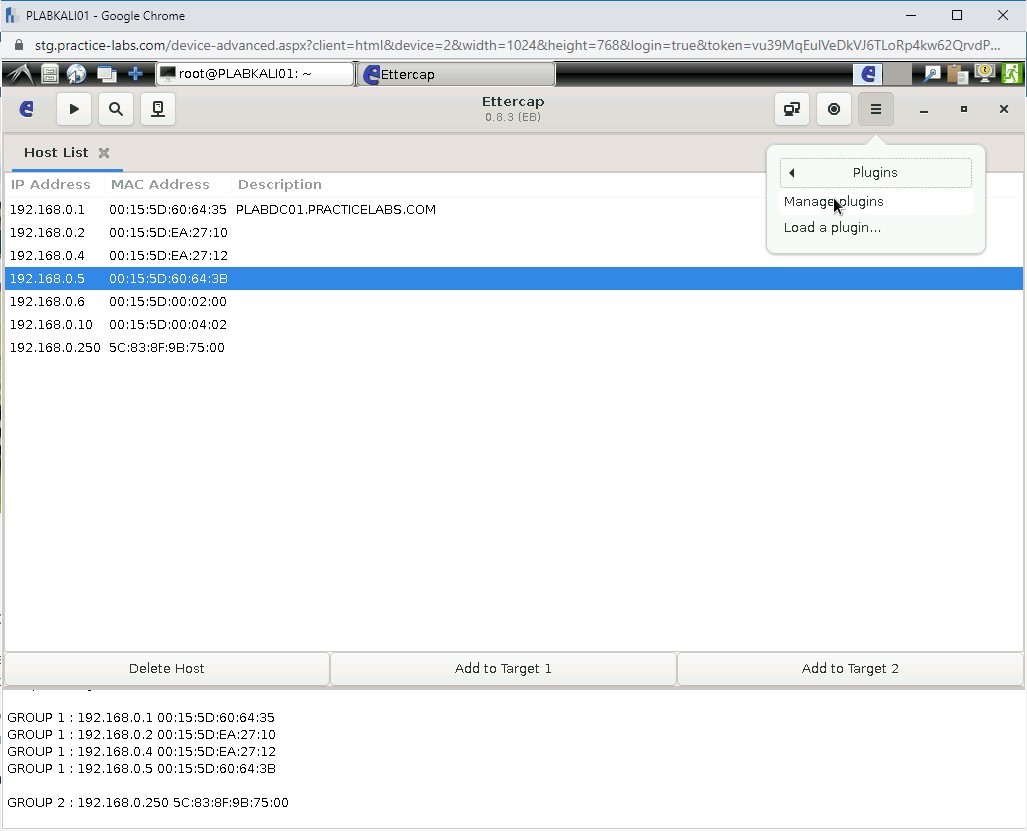Screen dimensions: 1027x831
Task: Click the root@PLABKALI01 terminal taskbar button
Action: pyautogui.click(x=255, y=73)
